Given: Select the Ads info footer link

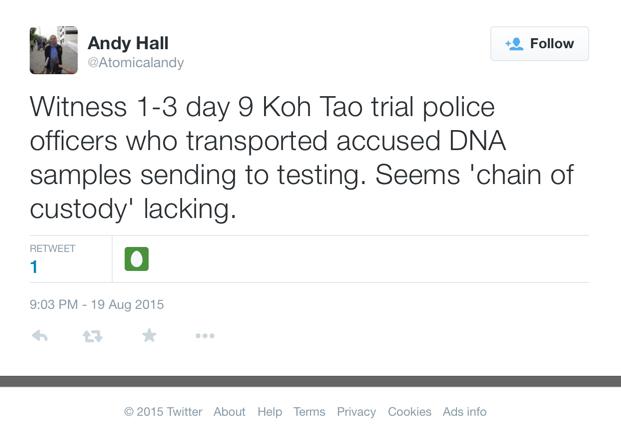Looking at the screenshot, I should click(x=465, y=412).
